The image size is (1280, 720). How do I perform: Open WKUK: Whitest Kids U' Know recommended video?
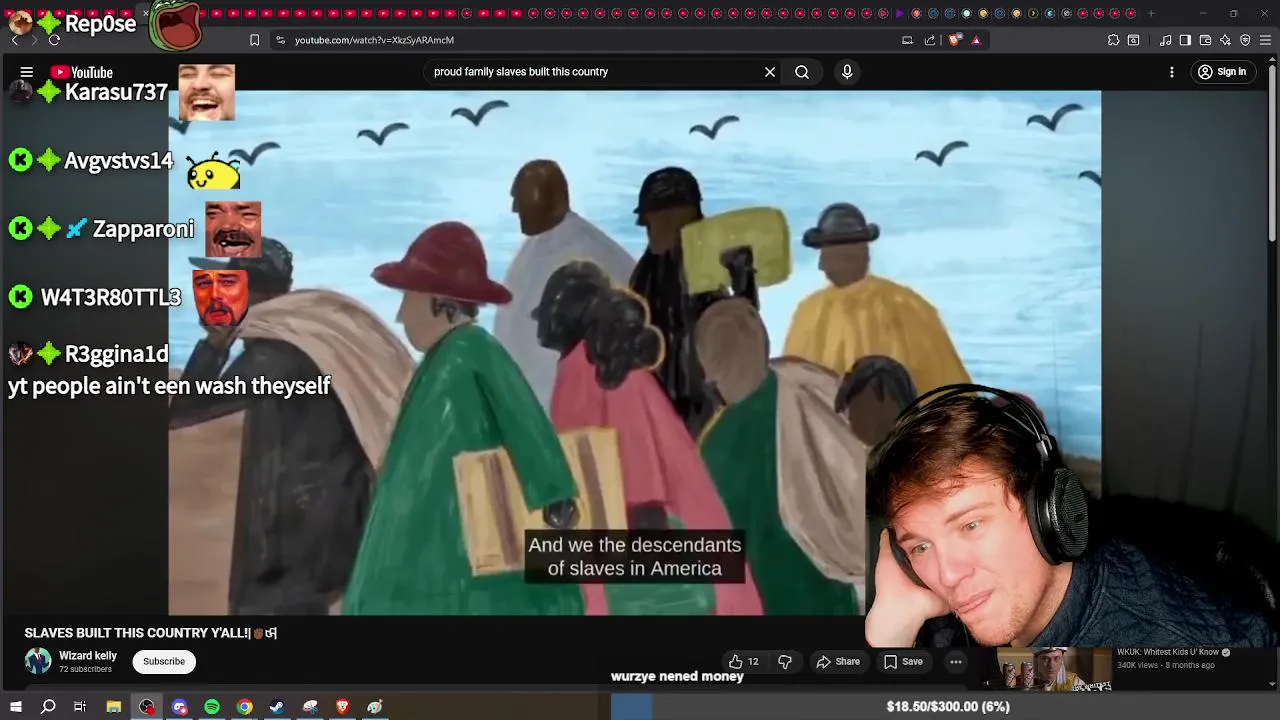(x=1168, y=652)
